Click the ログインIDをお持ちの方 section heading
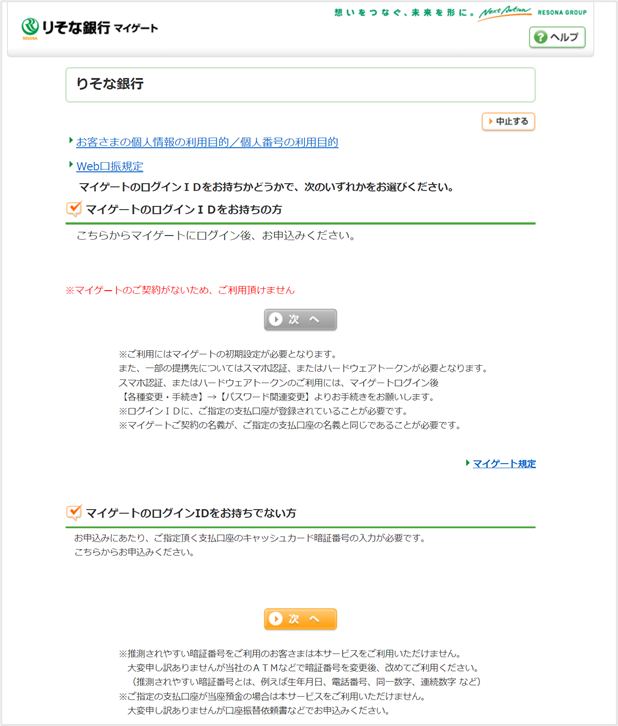 click(x=184, y=209)
